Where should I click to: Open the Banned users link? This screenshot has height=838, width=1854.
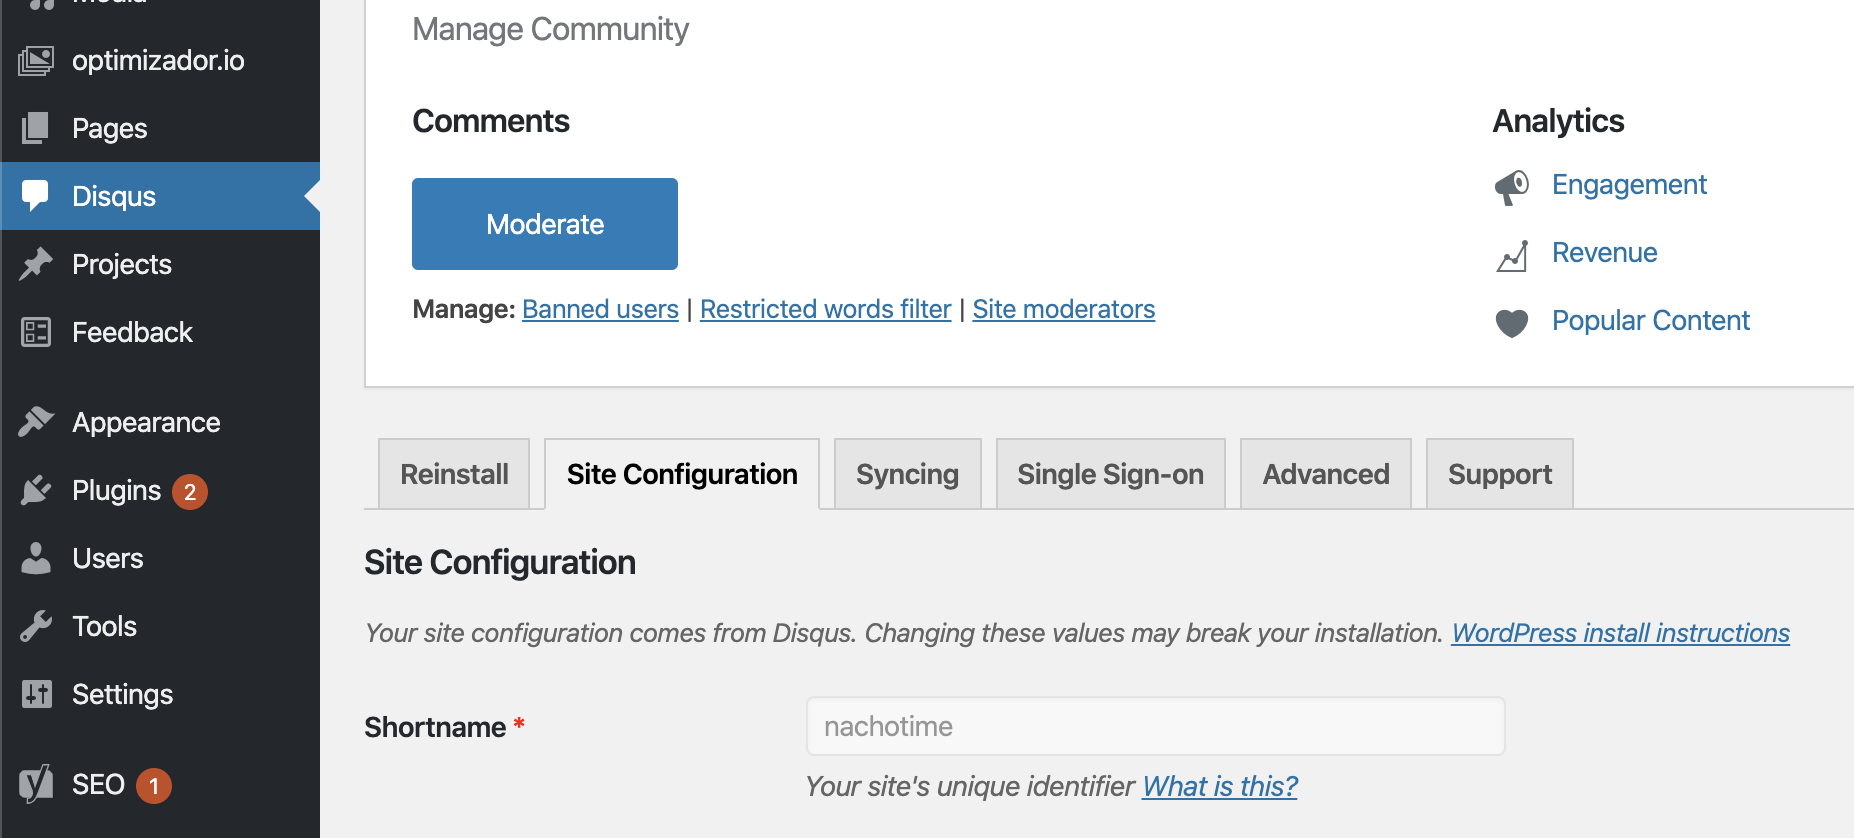(600, 309)
